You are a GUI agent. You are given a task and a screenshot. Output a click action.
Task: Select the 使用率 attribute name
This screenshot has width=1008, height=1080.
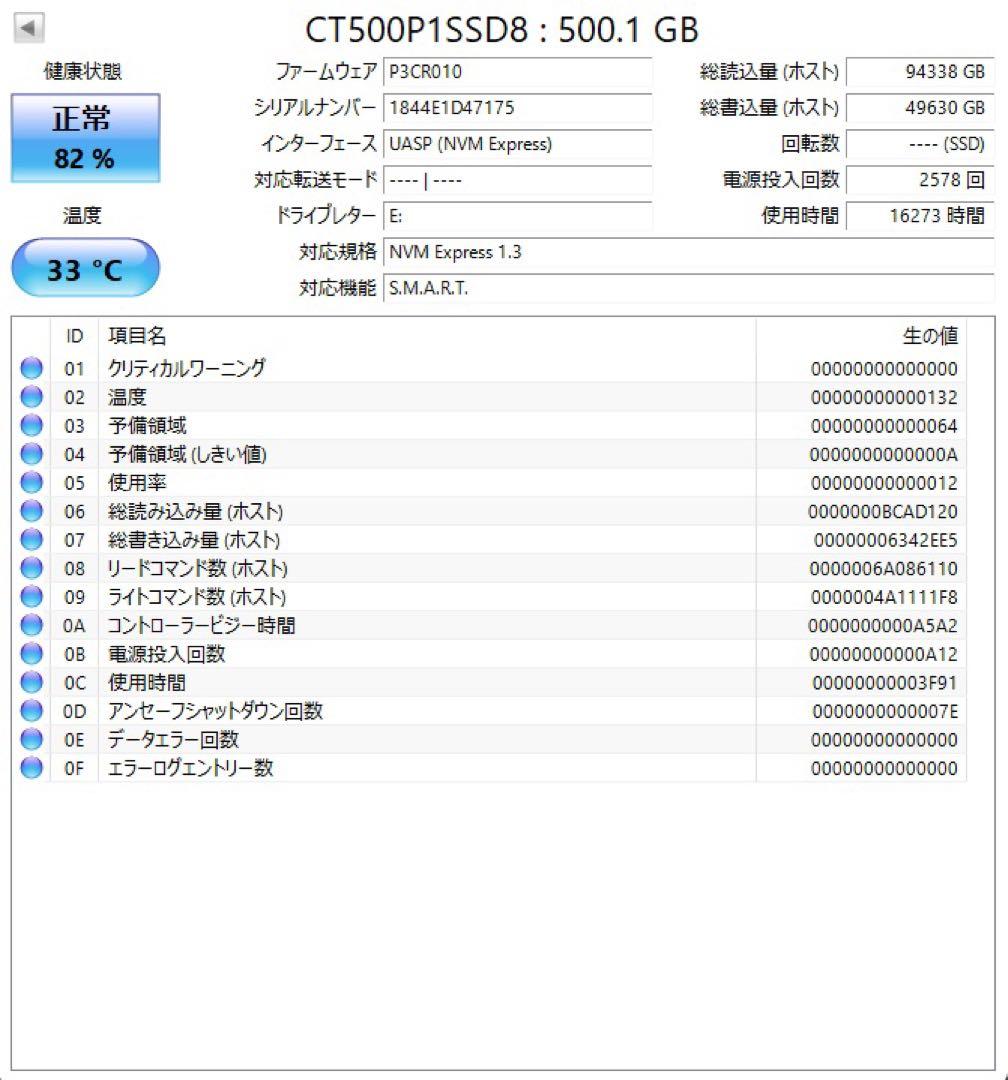point(136,483)
